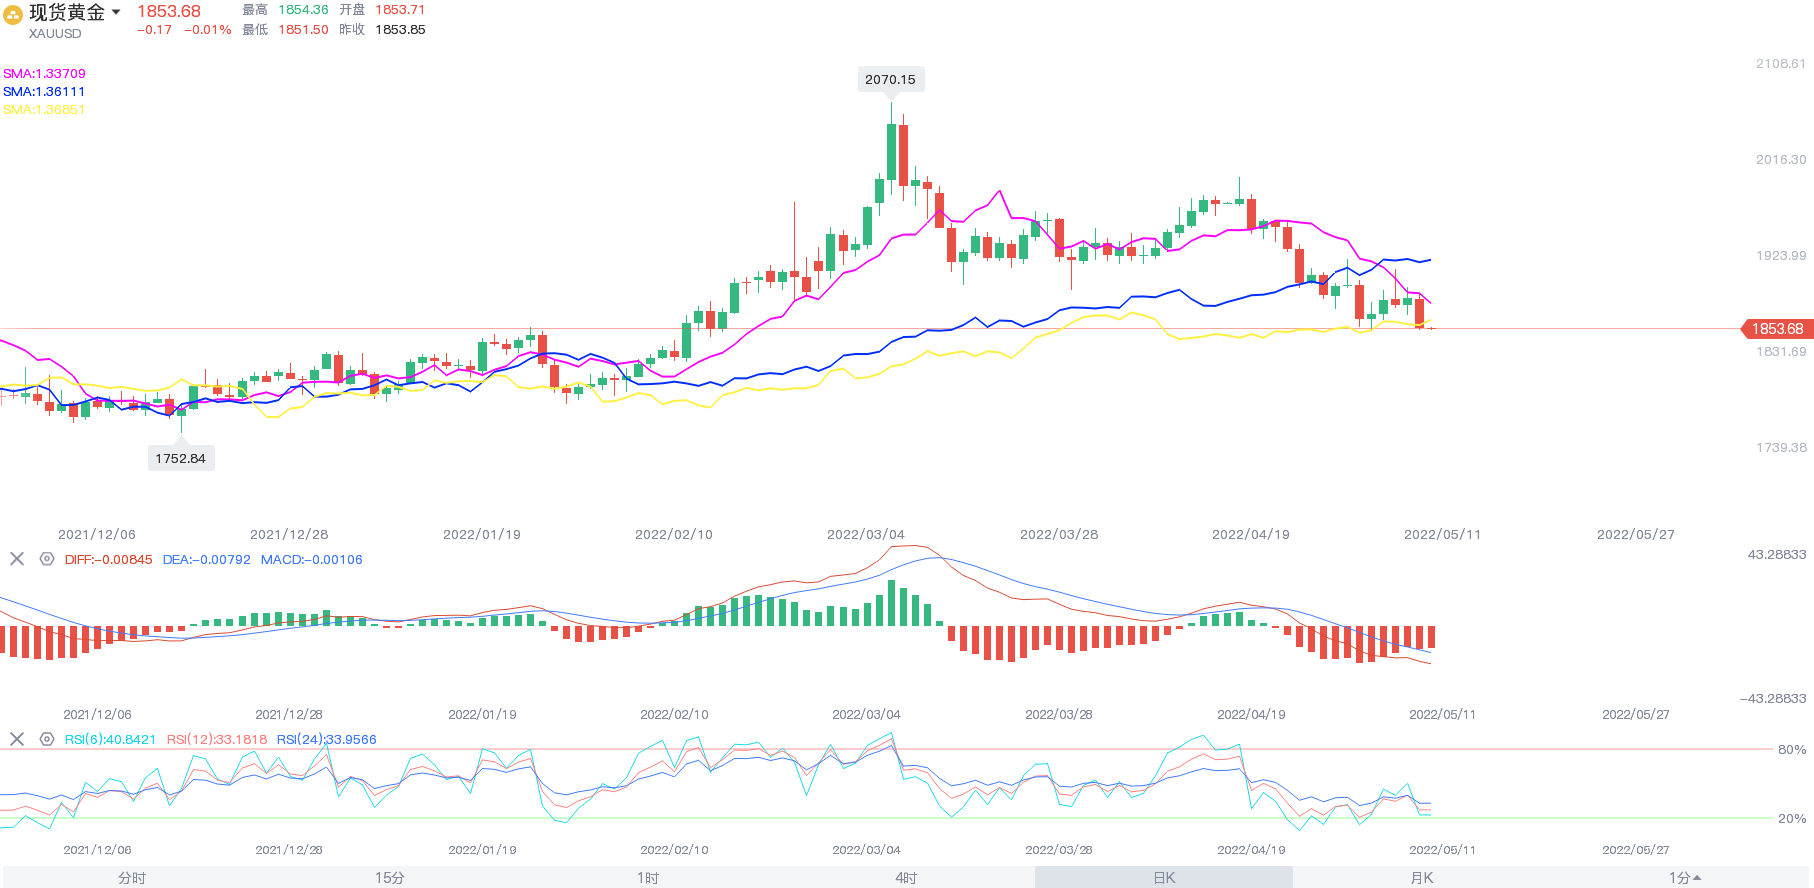Screen dimensions: 1814x888
Task: Select the 4时 timeframe tab
Action: [906, 877]
